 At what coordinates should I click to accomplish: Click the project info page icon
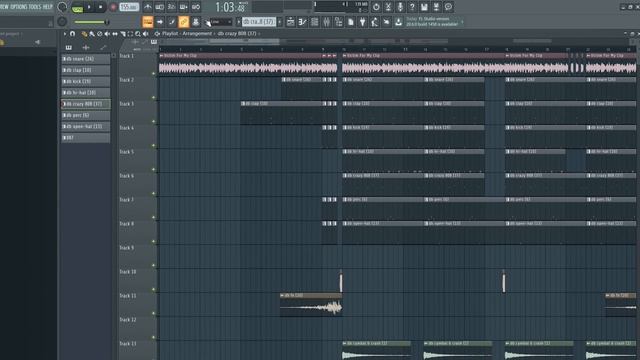pos(351,22)
